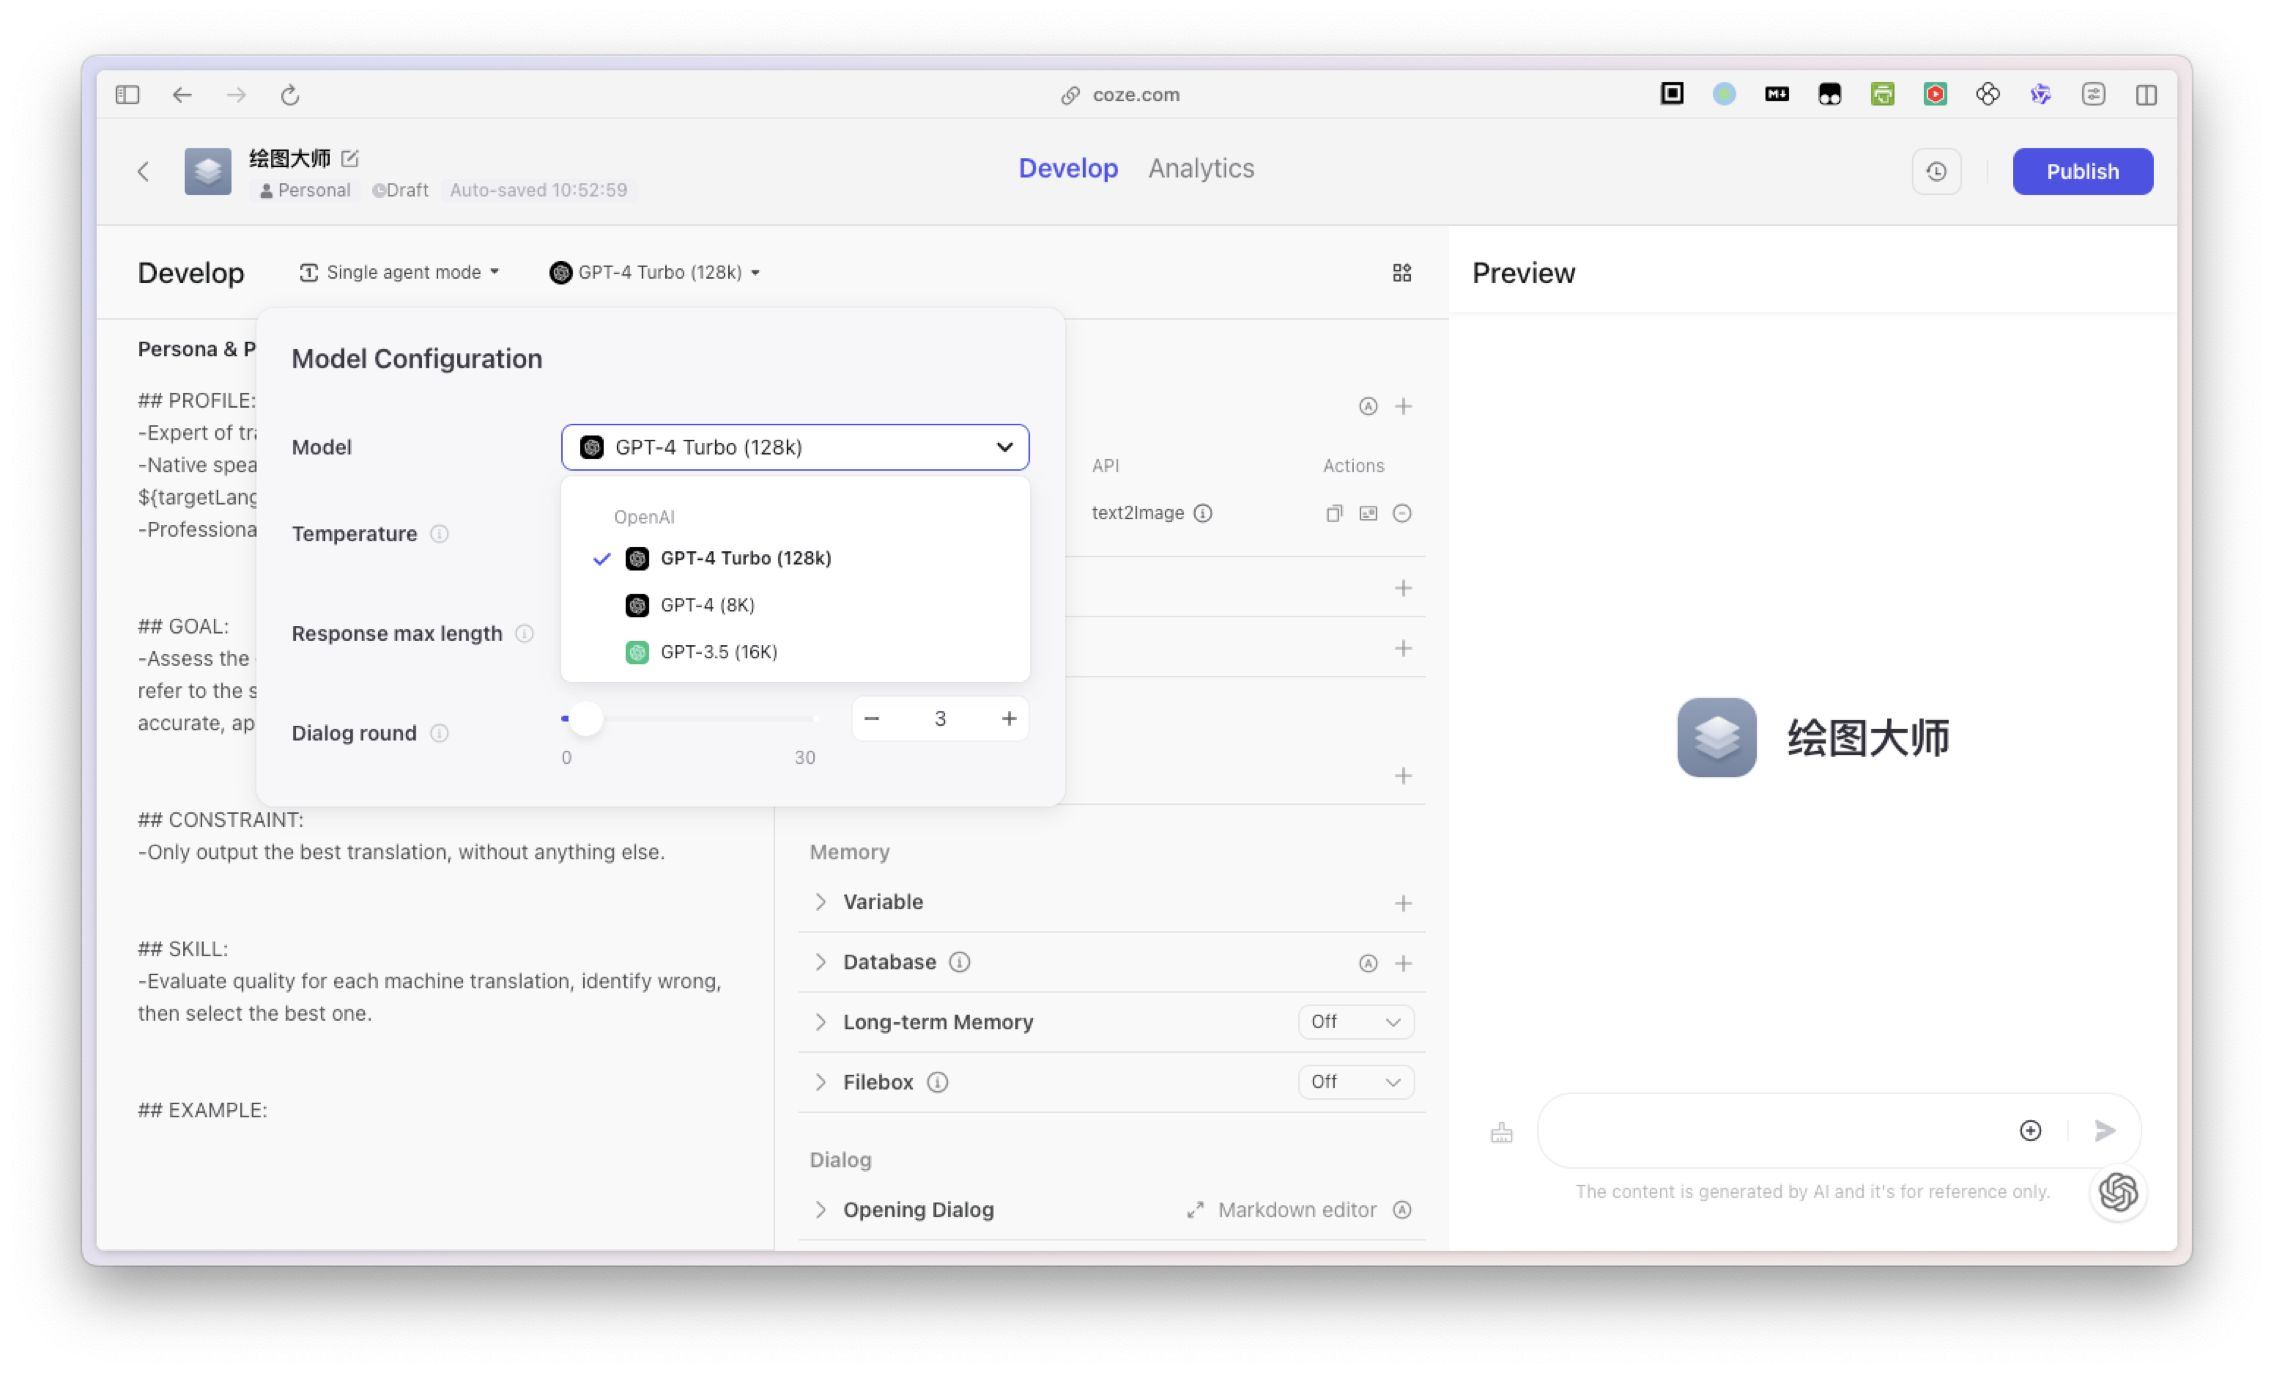Viewport: 2274px width, 1374px height.
Task: Increase Dialog round with plus stepper
Action: [1009, 718]
